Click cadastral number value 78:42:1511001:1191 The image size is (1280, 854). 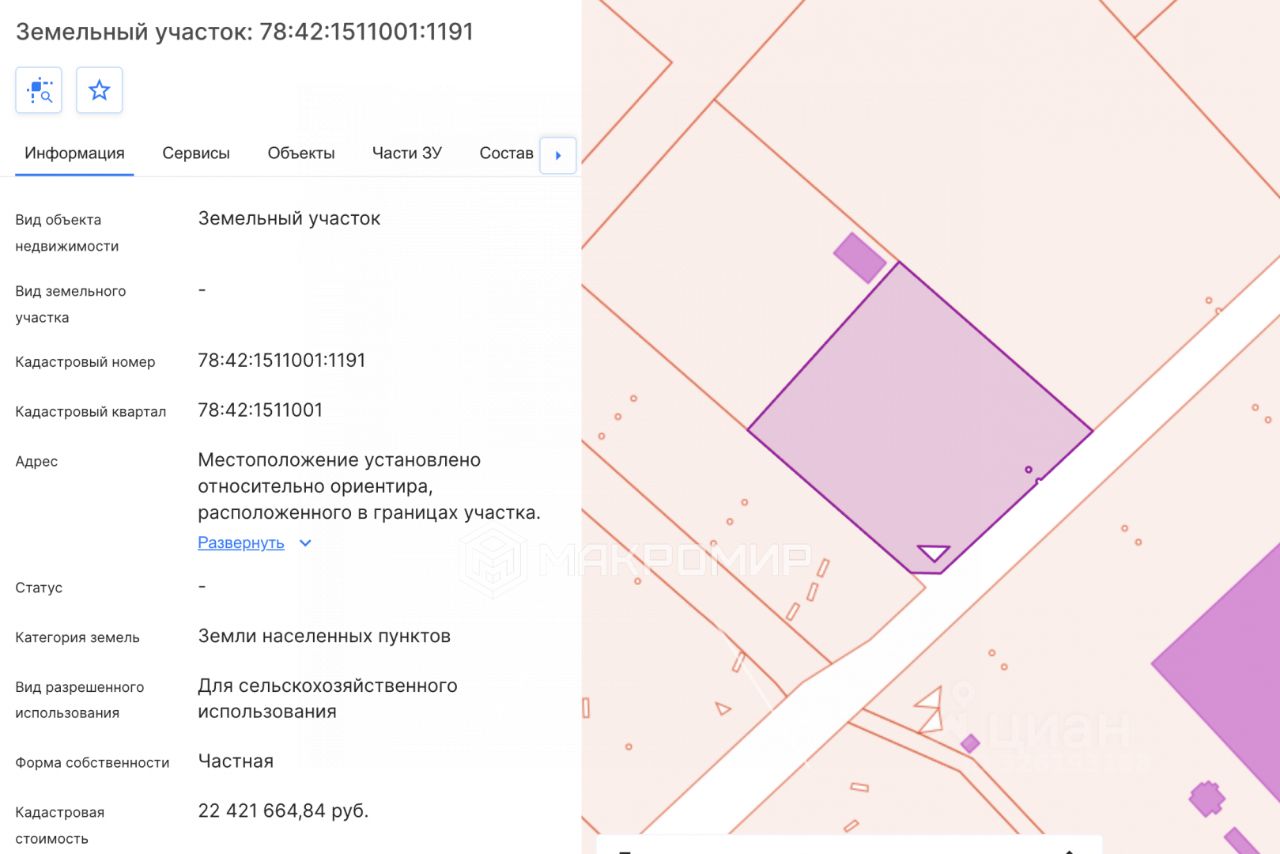(x=282, y=360)
